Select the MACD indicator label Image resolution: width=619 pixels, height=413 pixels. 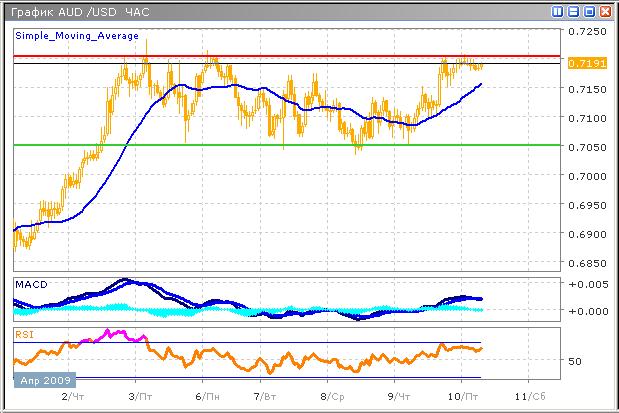click(30, 285)
